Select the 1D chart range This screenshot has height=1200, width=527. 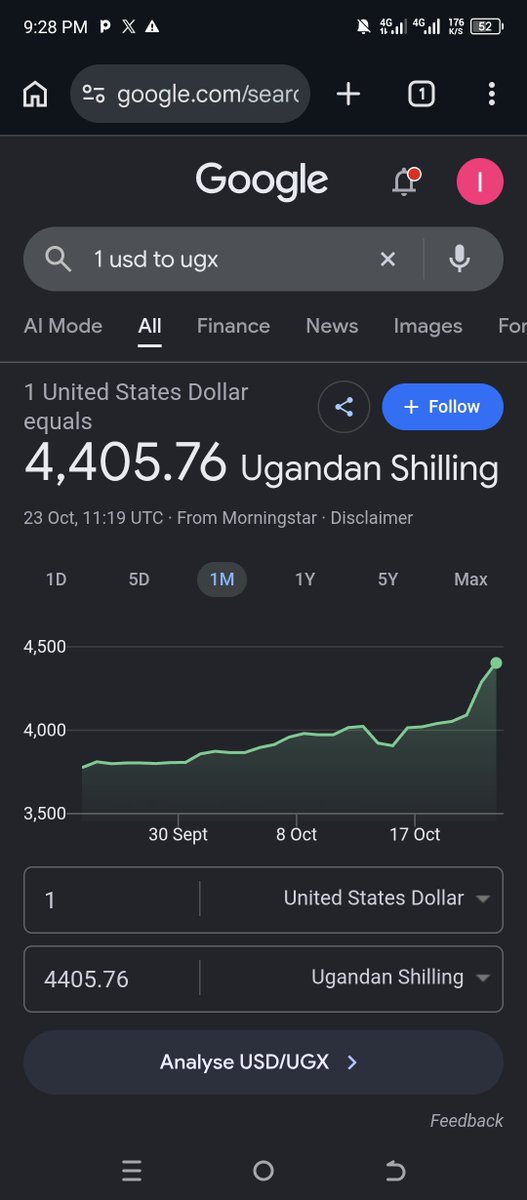pos(56,579)
